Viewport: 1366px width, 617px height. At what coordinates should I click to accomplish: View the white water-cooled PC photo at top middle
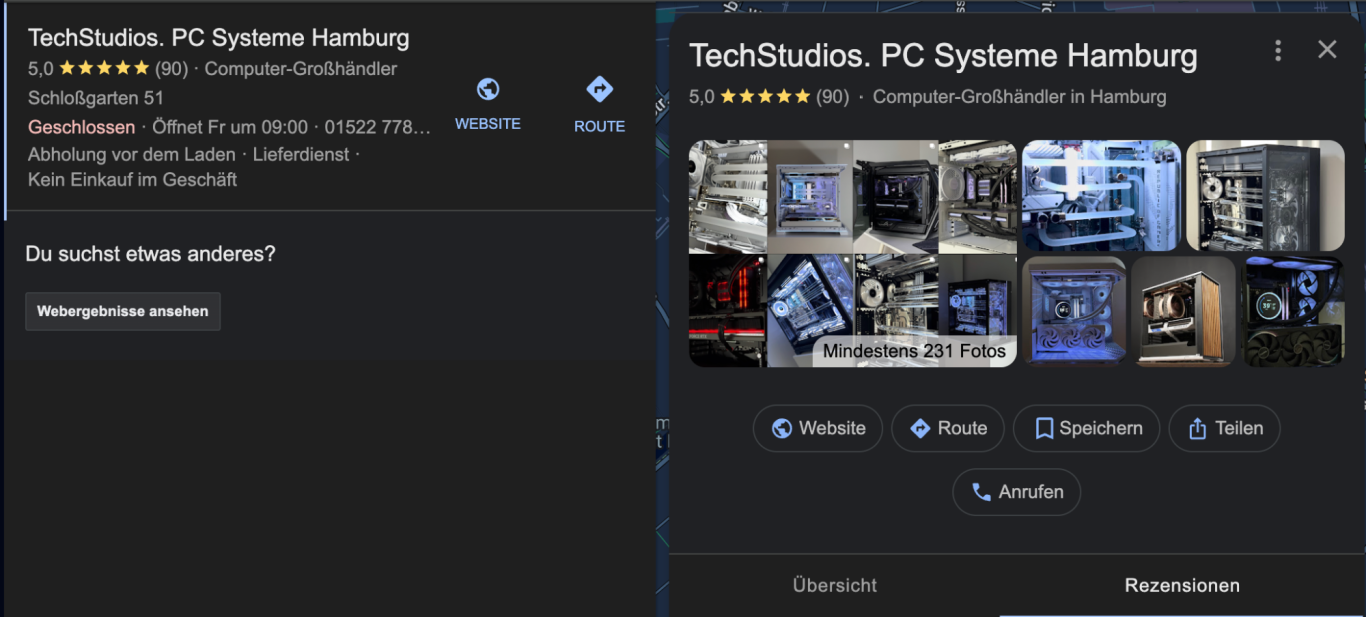(1101, 195)
